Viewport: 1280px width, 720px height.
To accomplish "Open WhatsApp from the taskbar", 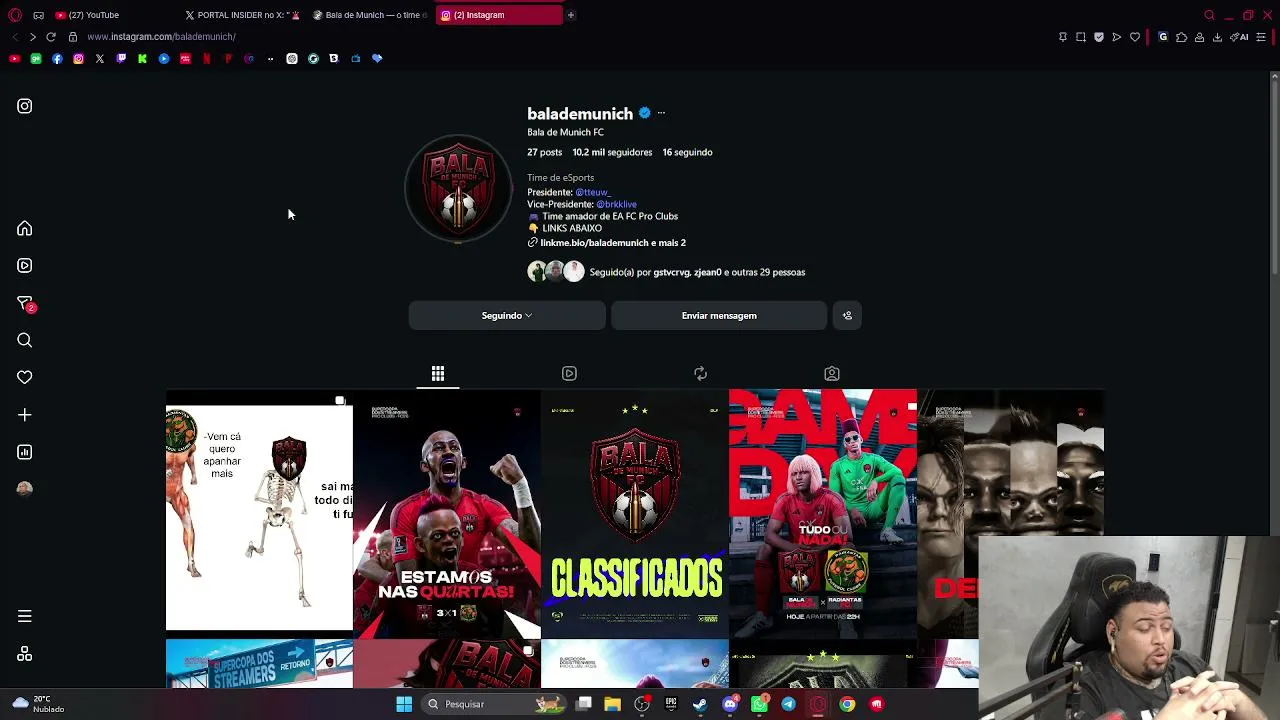I will [759, 704].
